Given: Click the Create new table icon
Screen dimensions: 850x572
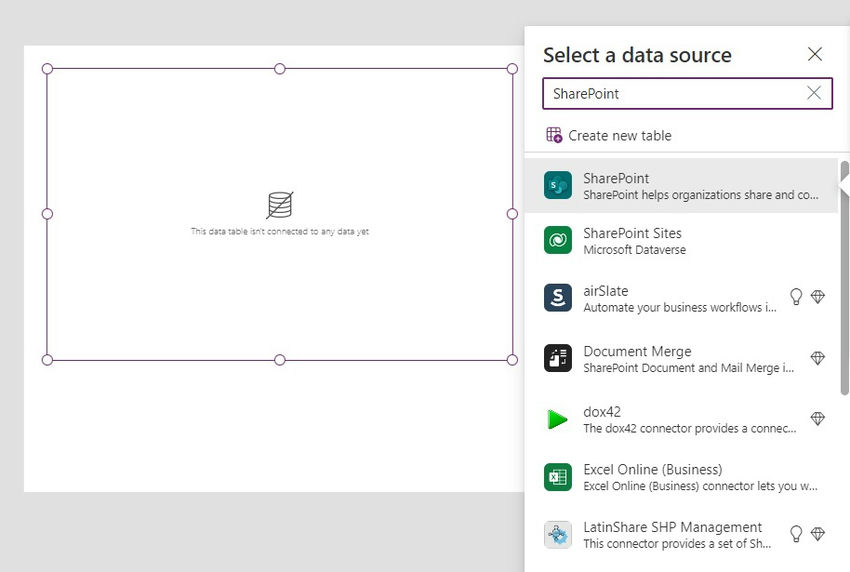Looking at the screenshot, I should tap(554, 135).
